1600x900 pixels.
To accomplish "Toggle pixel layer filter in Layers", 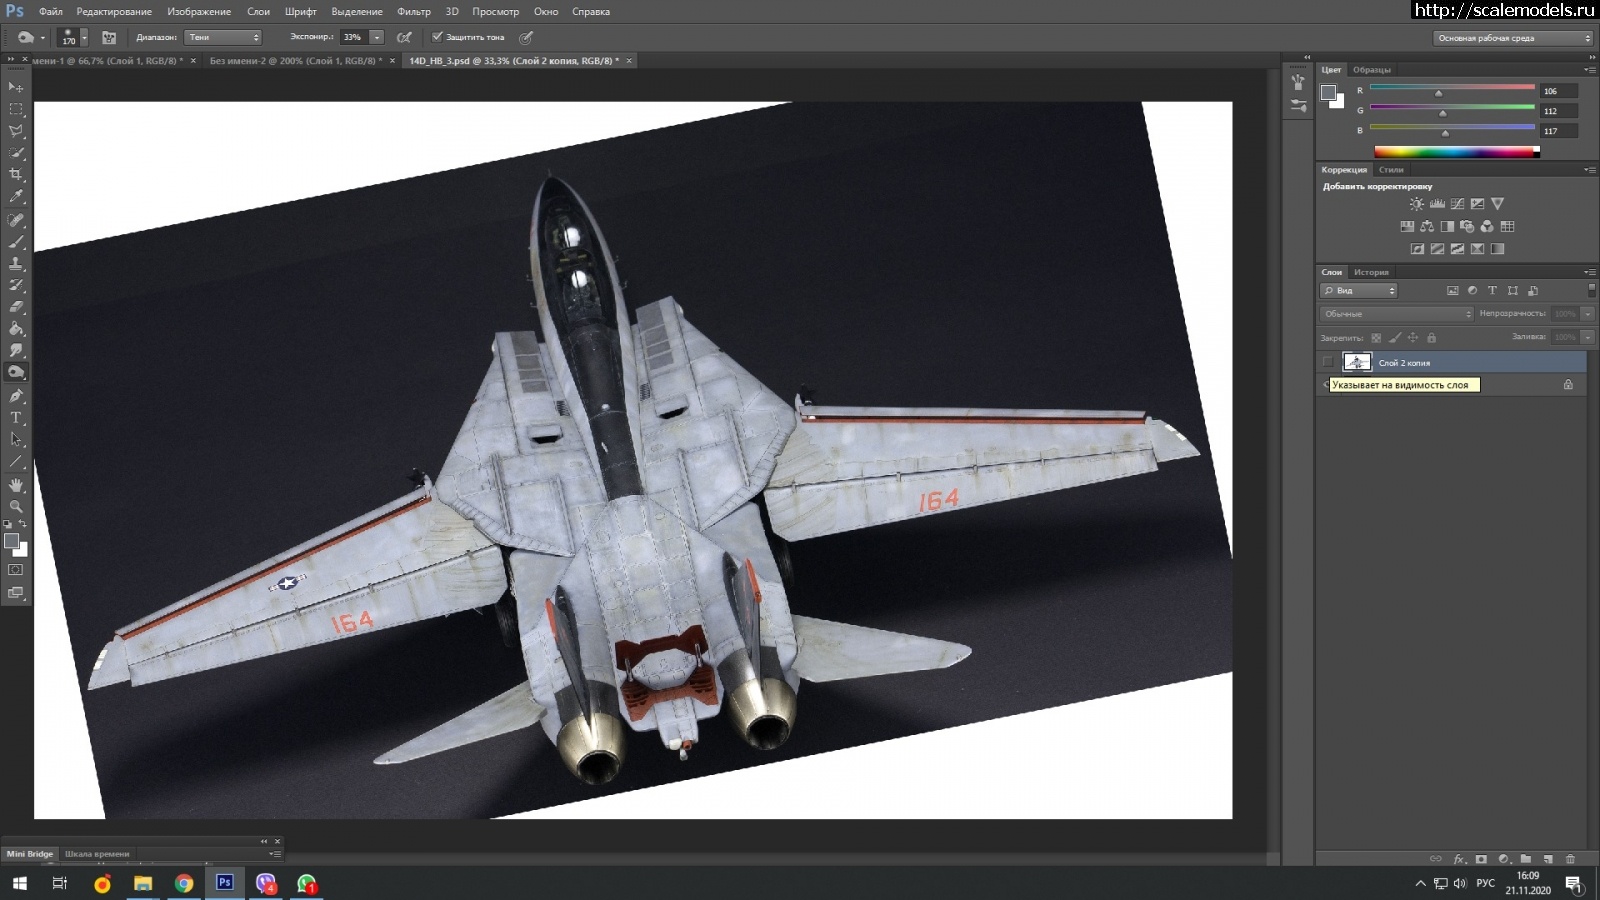I will coord(1453,291).
